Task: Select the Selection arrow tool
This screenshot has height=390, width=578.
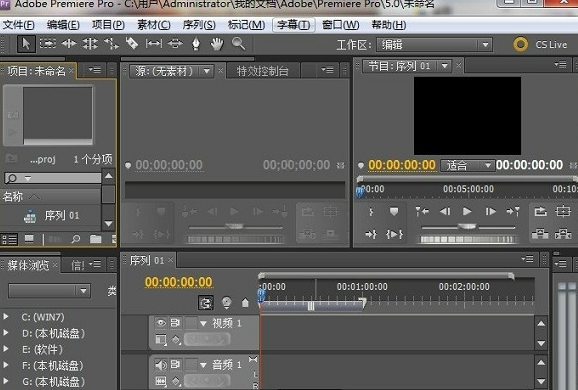Action: 26,44
